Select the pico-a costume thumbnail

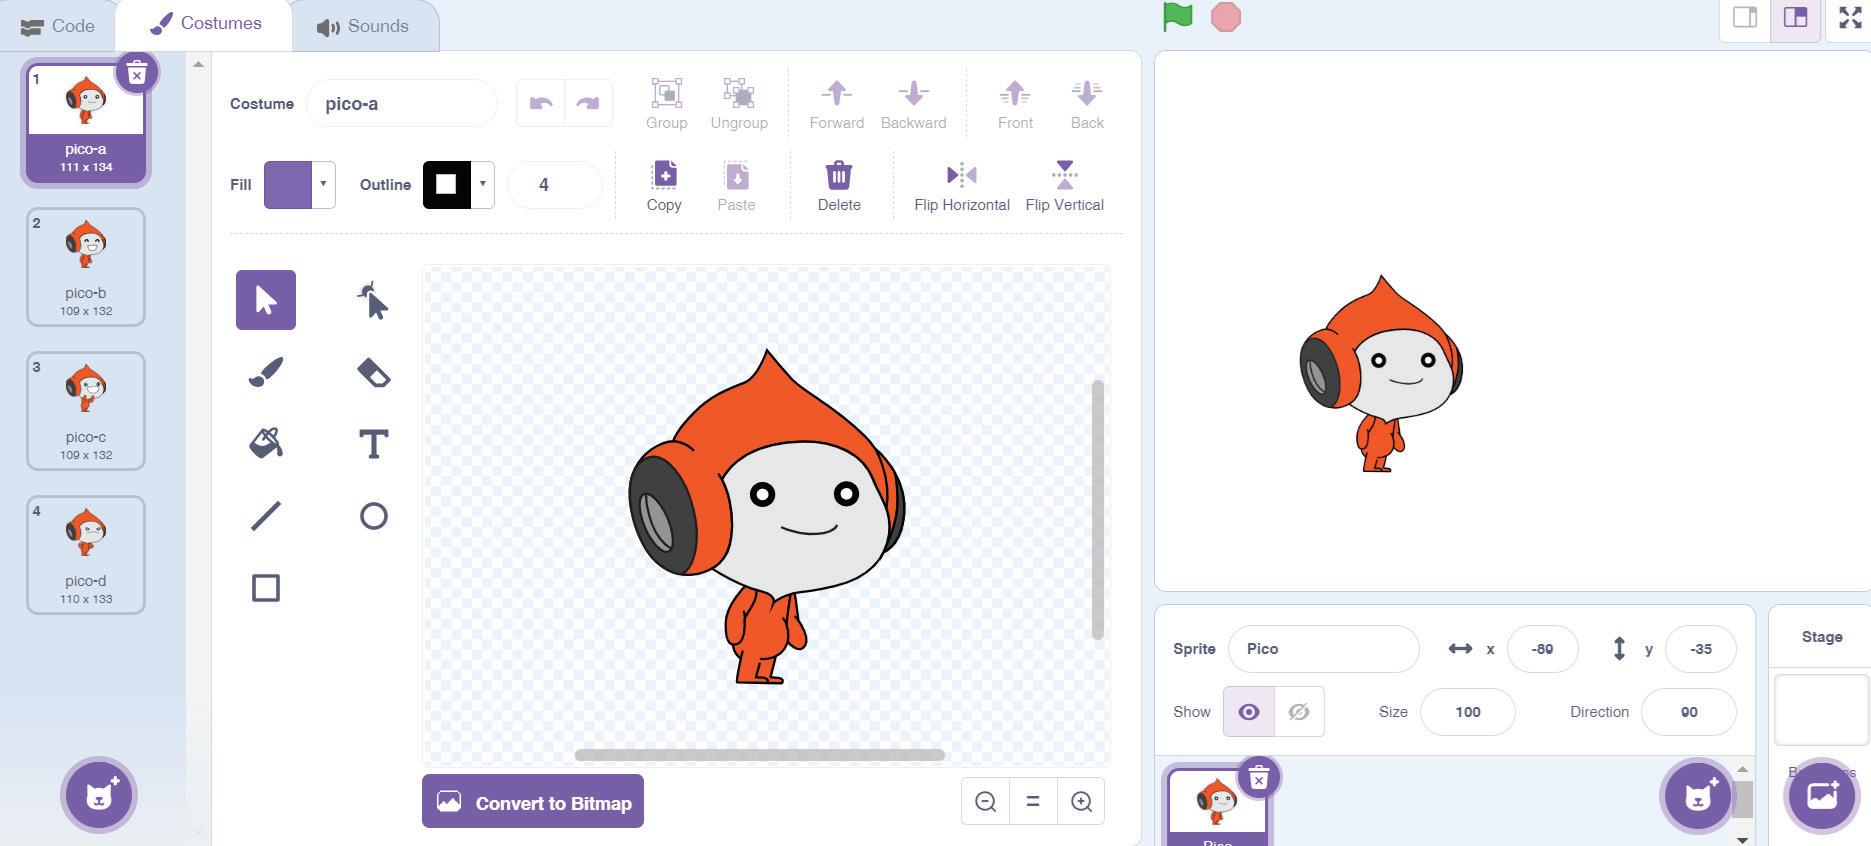coord(86,123)
